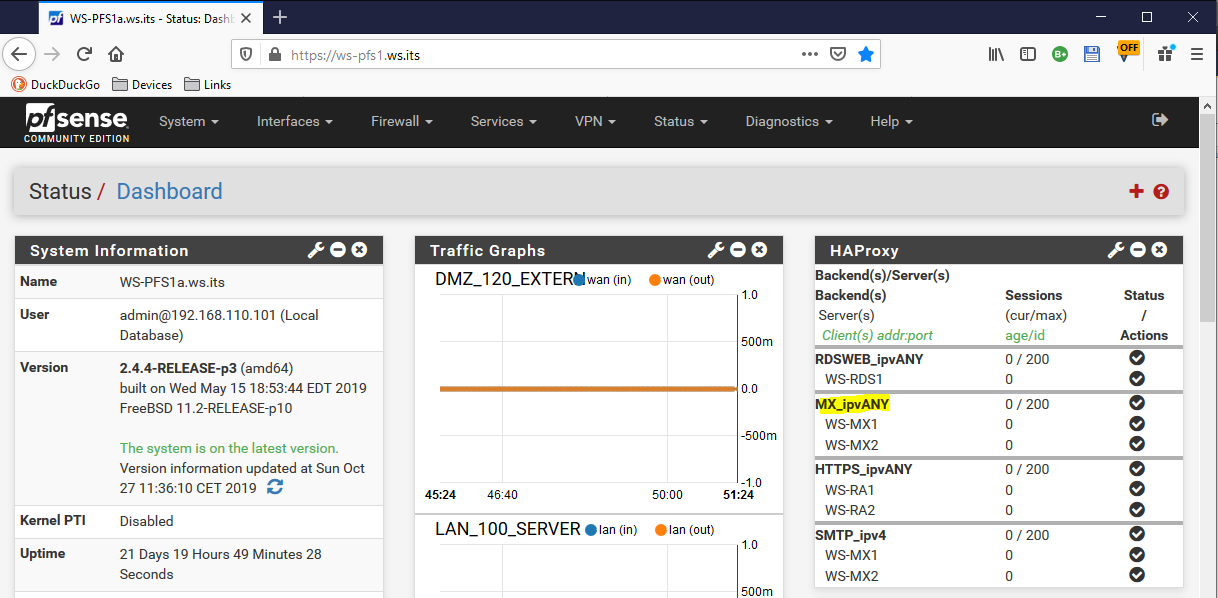Click the highlighted MX_ipvANY backend name
This screenshot has width=1218, height=598.
click(852, 404)
